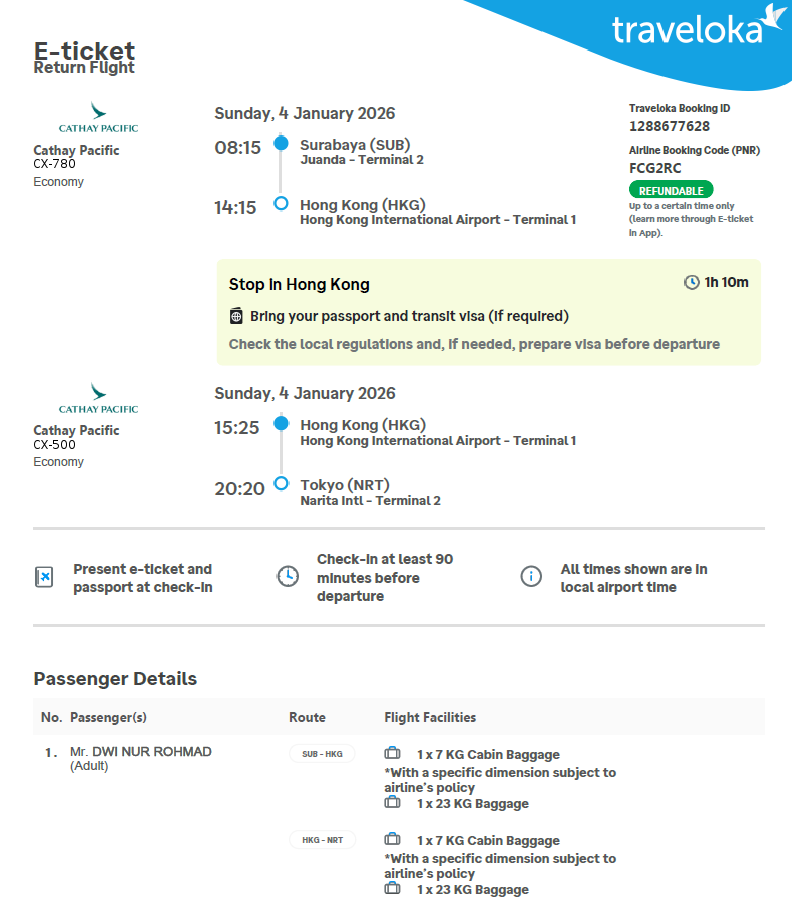Click the first 7 KG cabin baggage icon
The height and width of the screenshot is (911, 796).
point(393,754)
